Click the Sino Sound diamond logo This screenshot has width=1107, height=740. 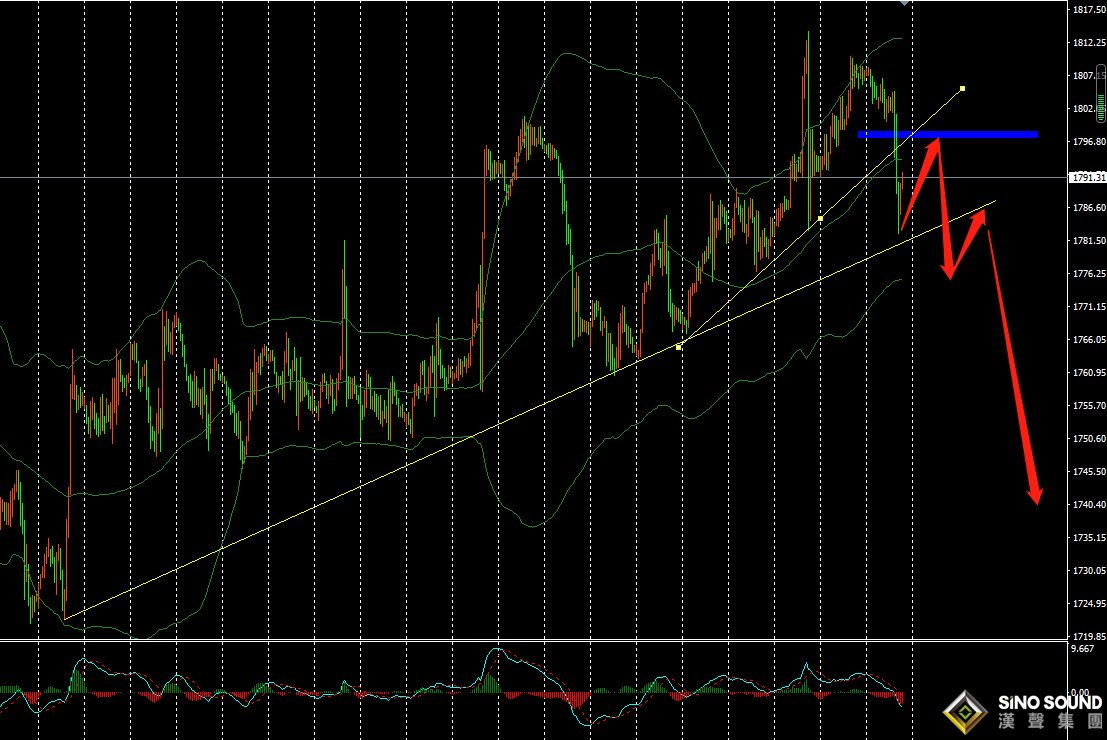pos(966,711)
